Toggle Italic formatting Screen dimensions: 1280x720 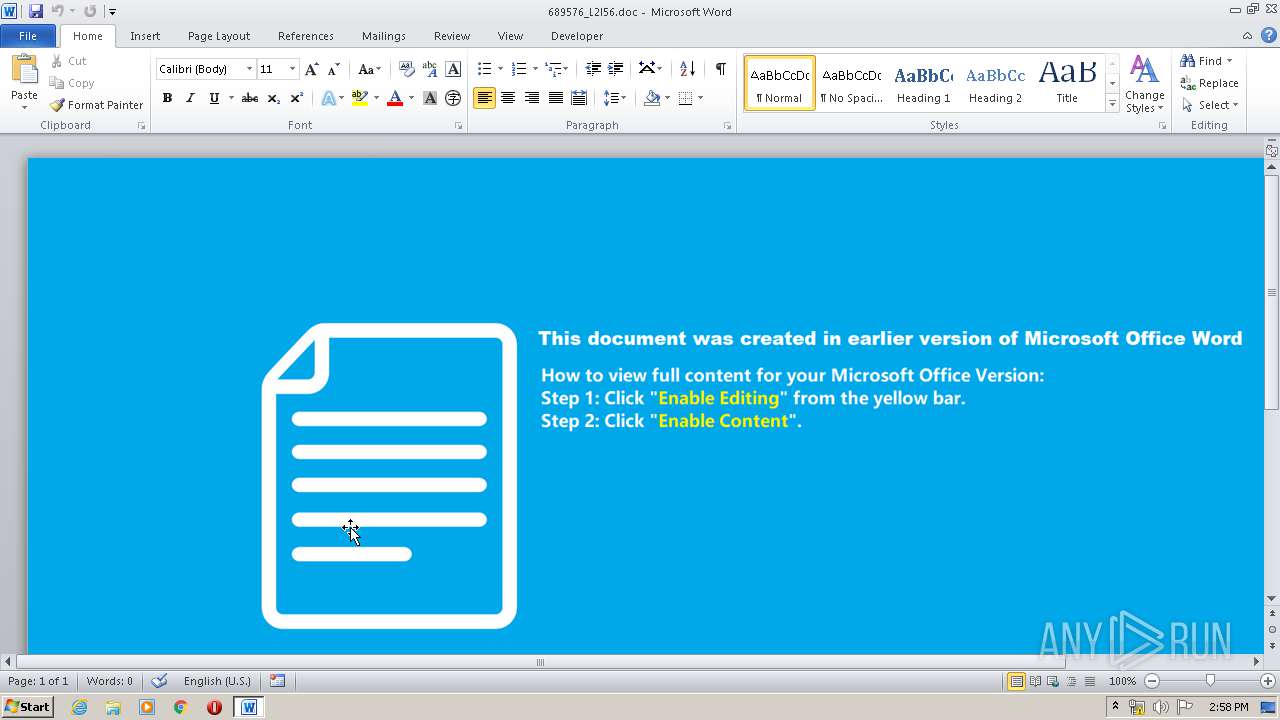(x=190, y=98)
